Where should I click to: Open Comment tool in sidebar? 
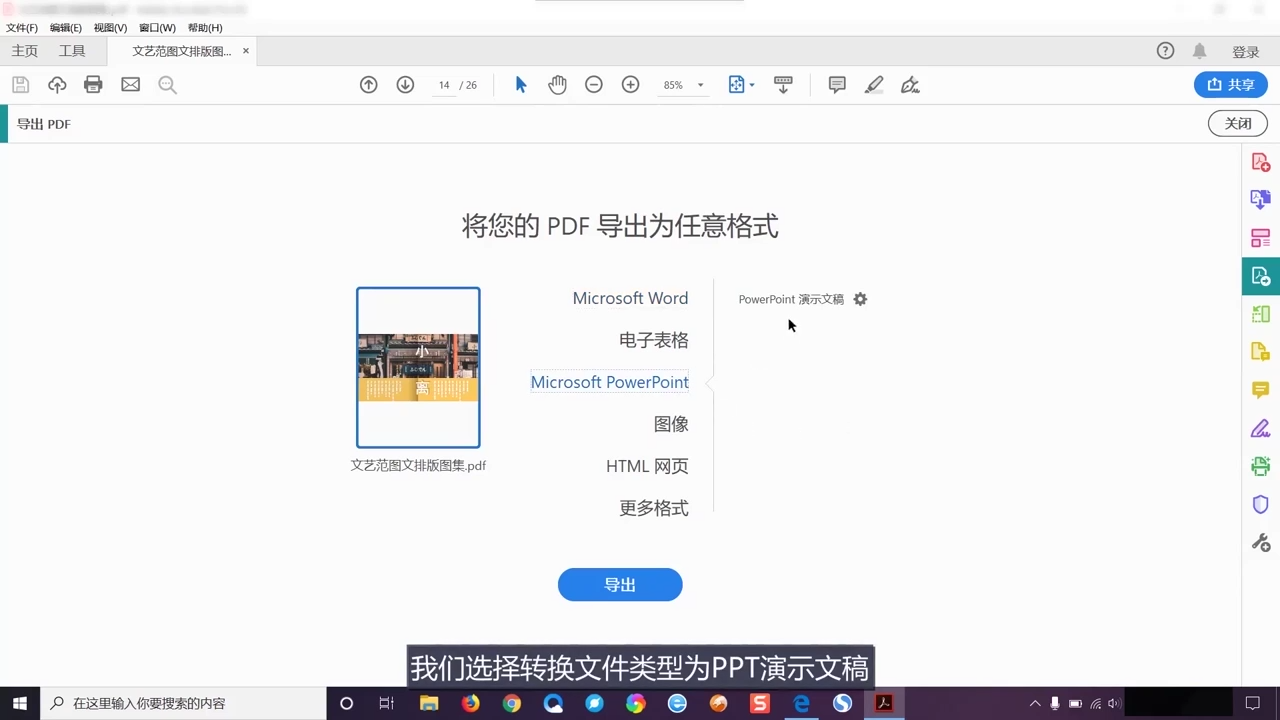coord(1261,390)
